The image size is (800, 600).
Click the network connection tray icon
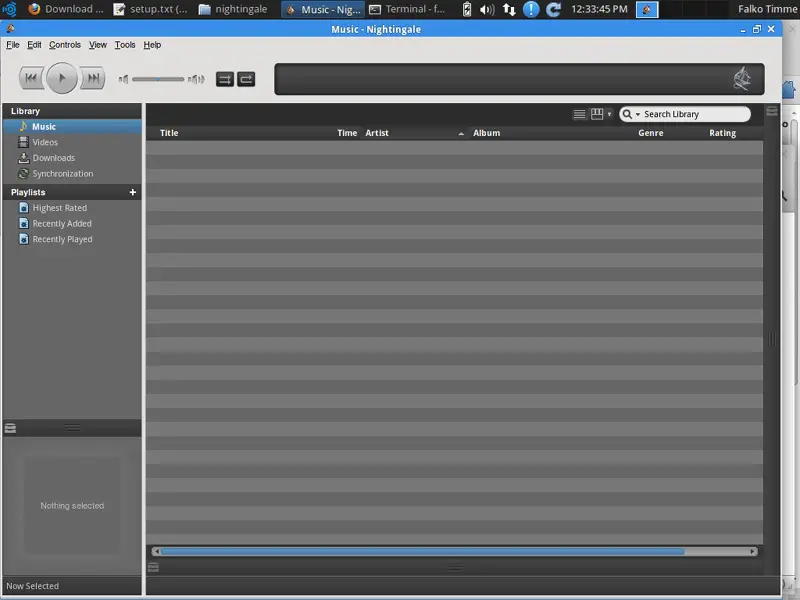(x=509, y=9)
